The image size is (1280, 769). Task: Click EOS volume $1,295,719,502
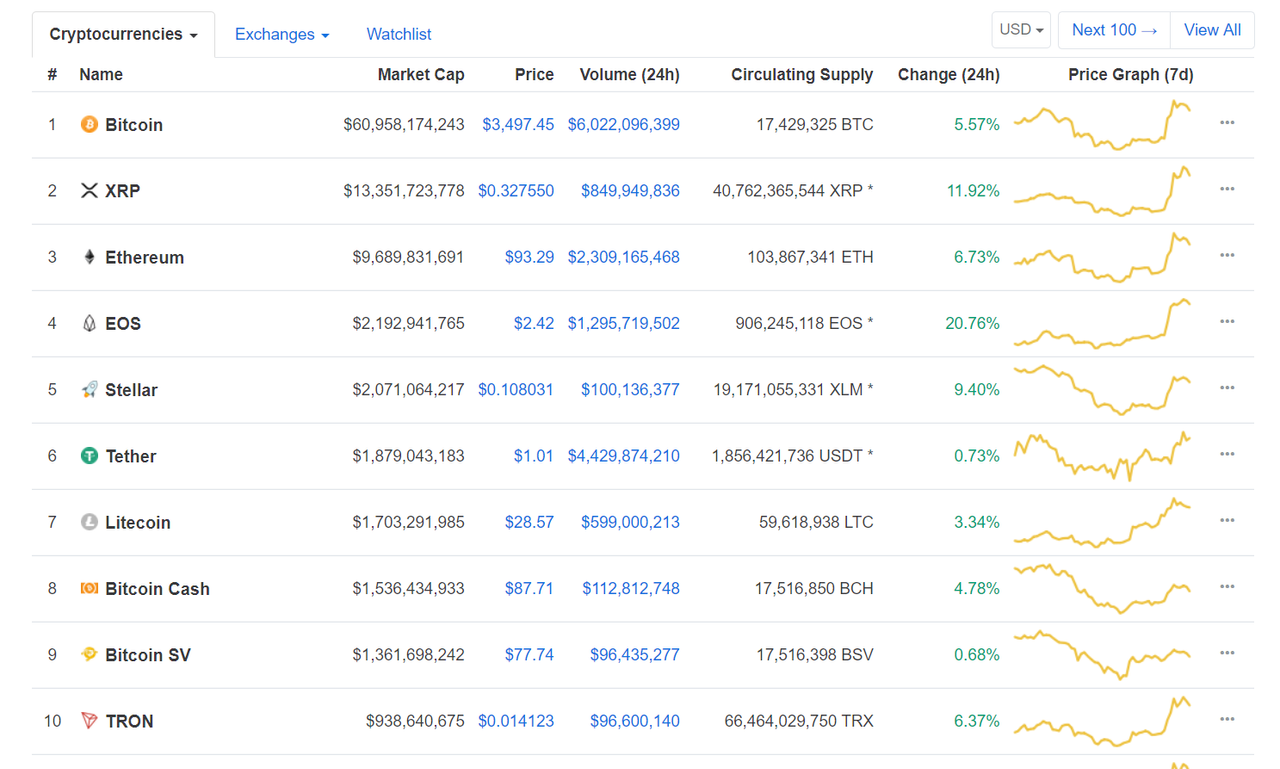624,324
